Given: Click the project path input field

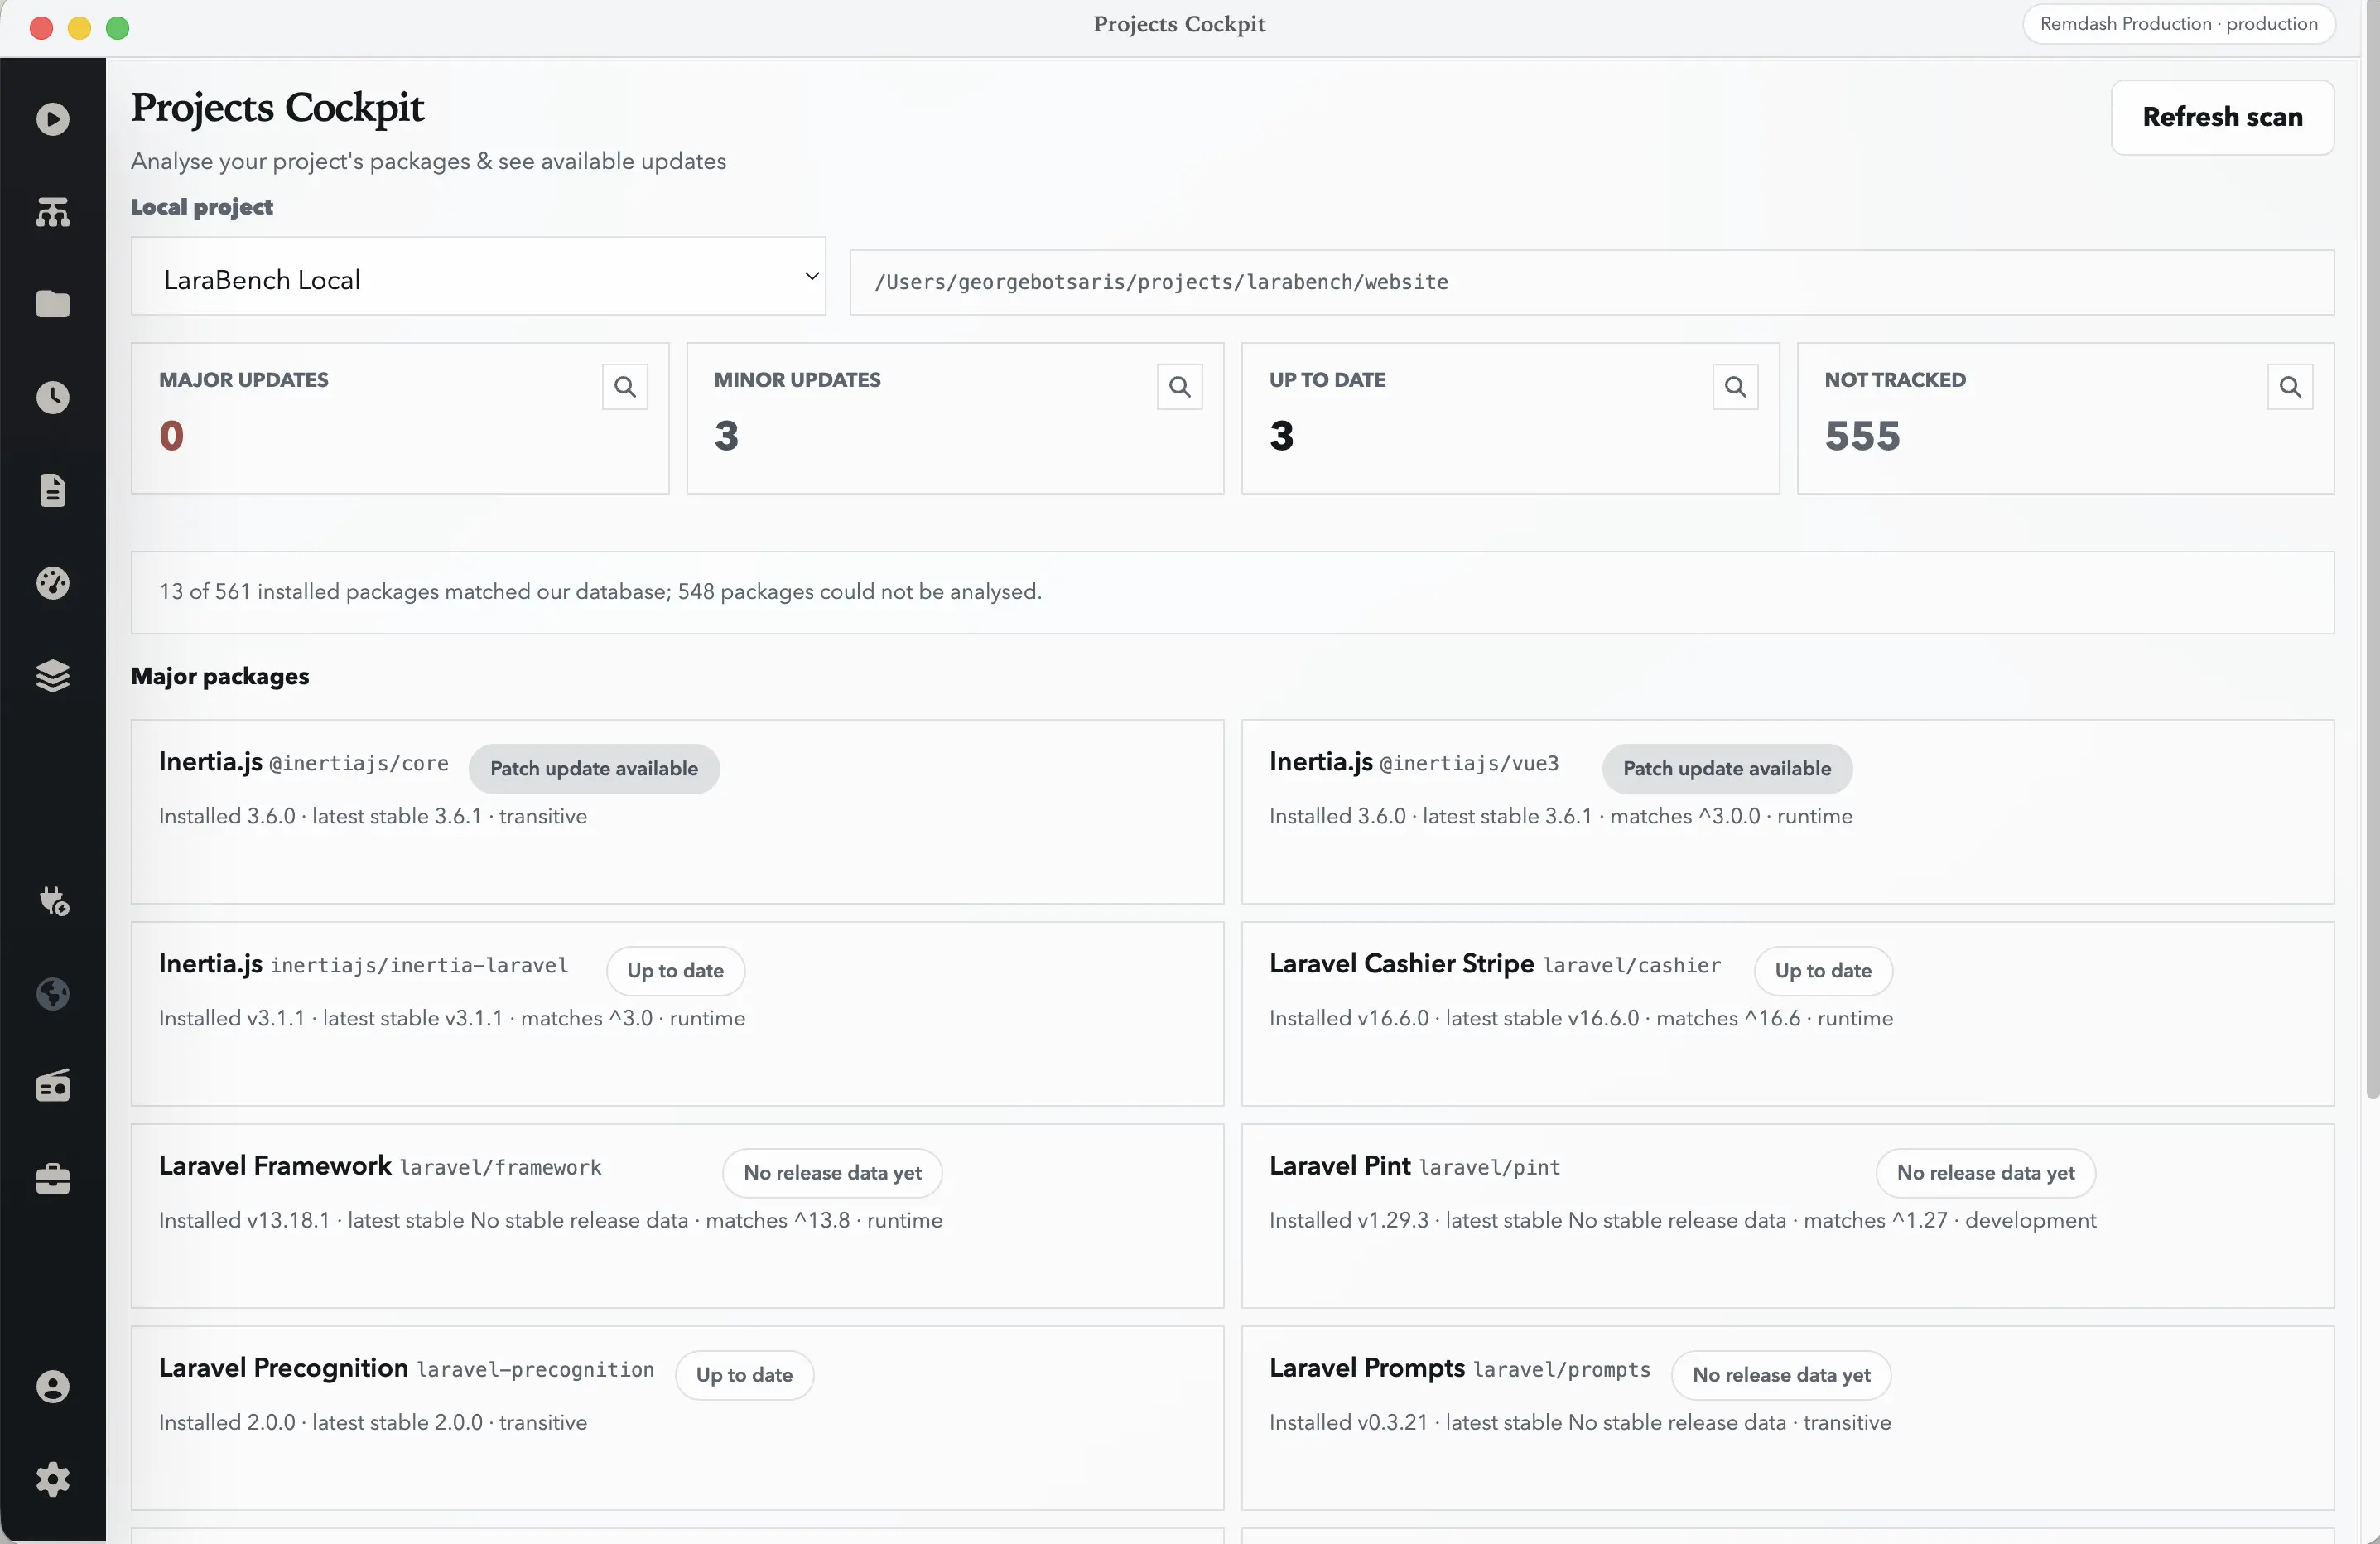Looking at the screenshot, I should click(1591, 282).
